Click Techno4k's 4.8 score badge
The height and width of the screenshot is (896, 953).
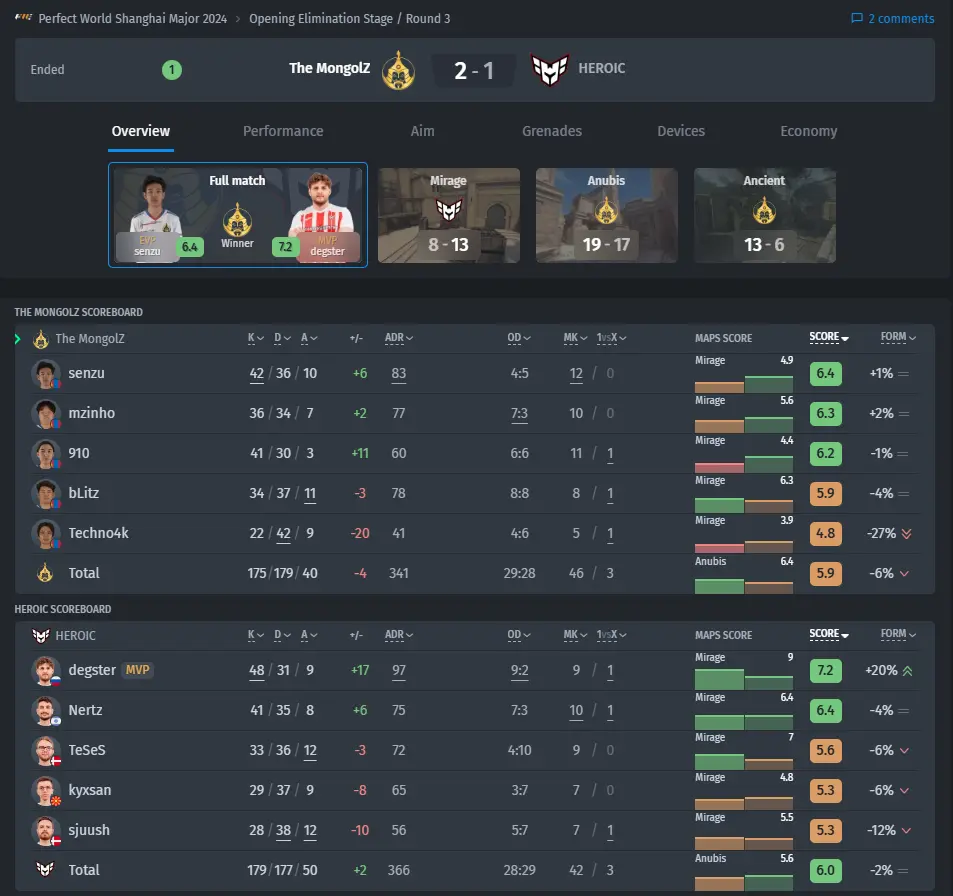(x=825, y=534)
